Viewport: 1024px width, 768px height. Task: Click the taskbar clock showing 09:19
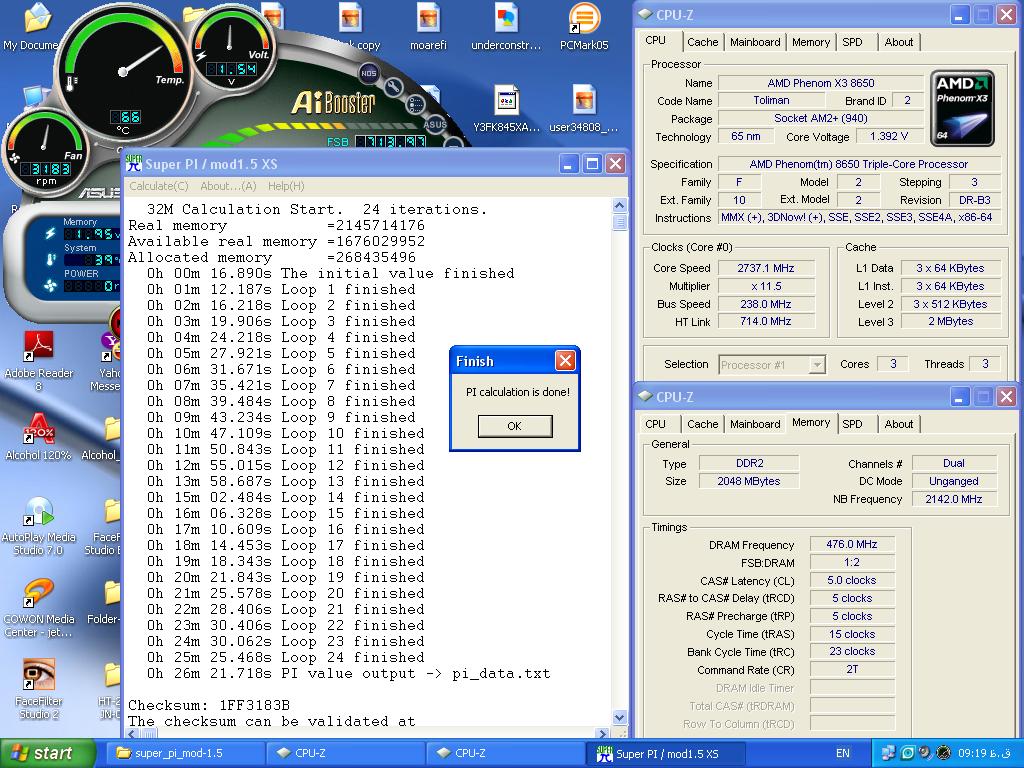984,753
